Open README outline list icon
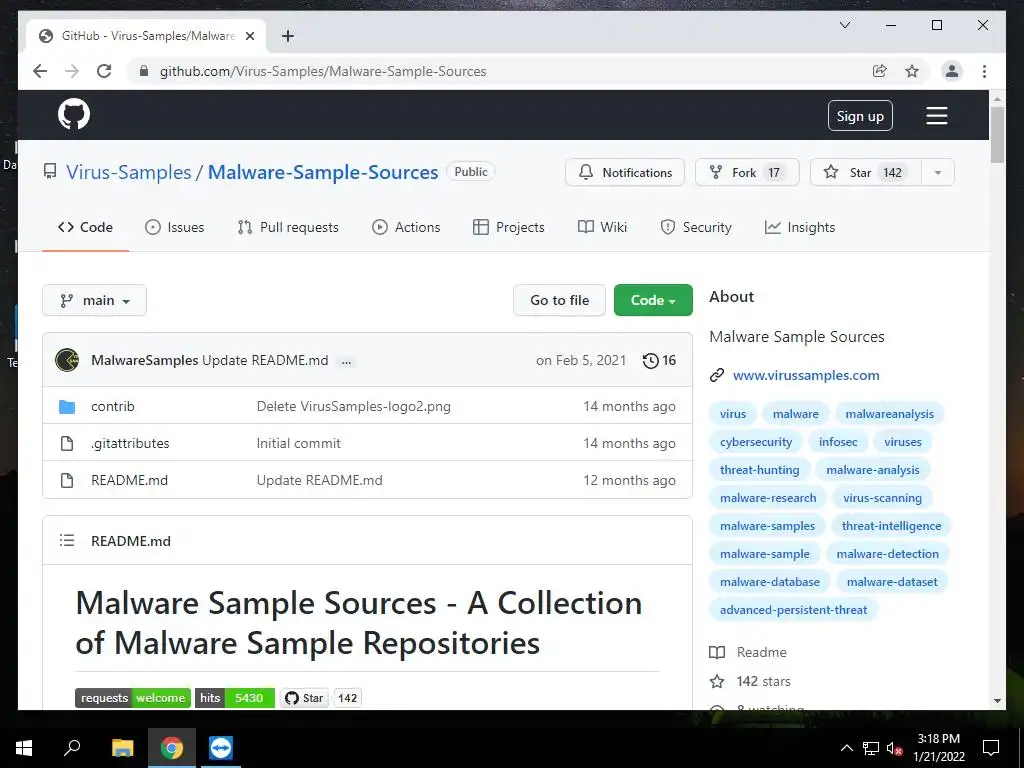The width and height of the screenshot is (1024, 768). pos(67,540)
